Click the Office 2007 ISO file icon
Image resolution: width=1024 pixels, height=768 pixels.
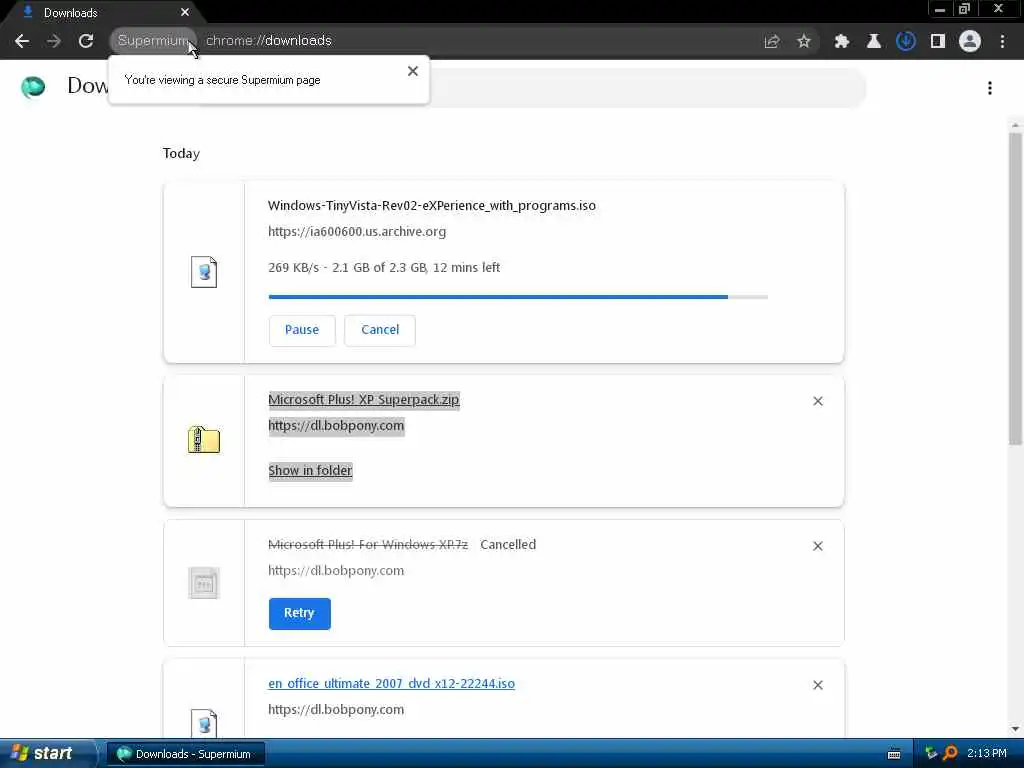click(x=204, y=723)
